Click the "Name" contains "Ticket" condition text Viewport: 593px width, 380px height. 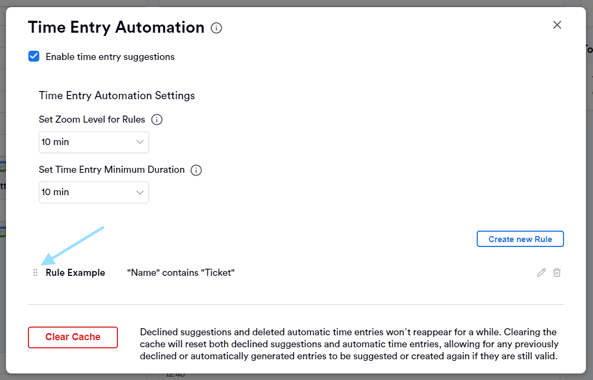point(181,273)
